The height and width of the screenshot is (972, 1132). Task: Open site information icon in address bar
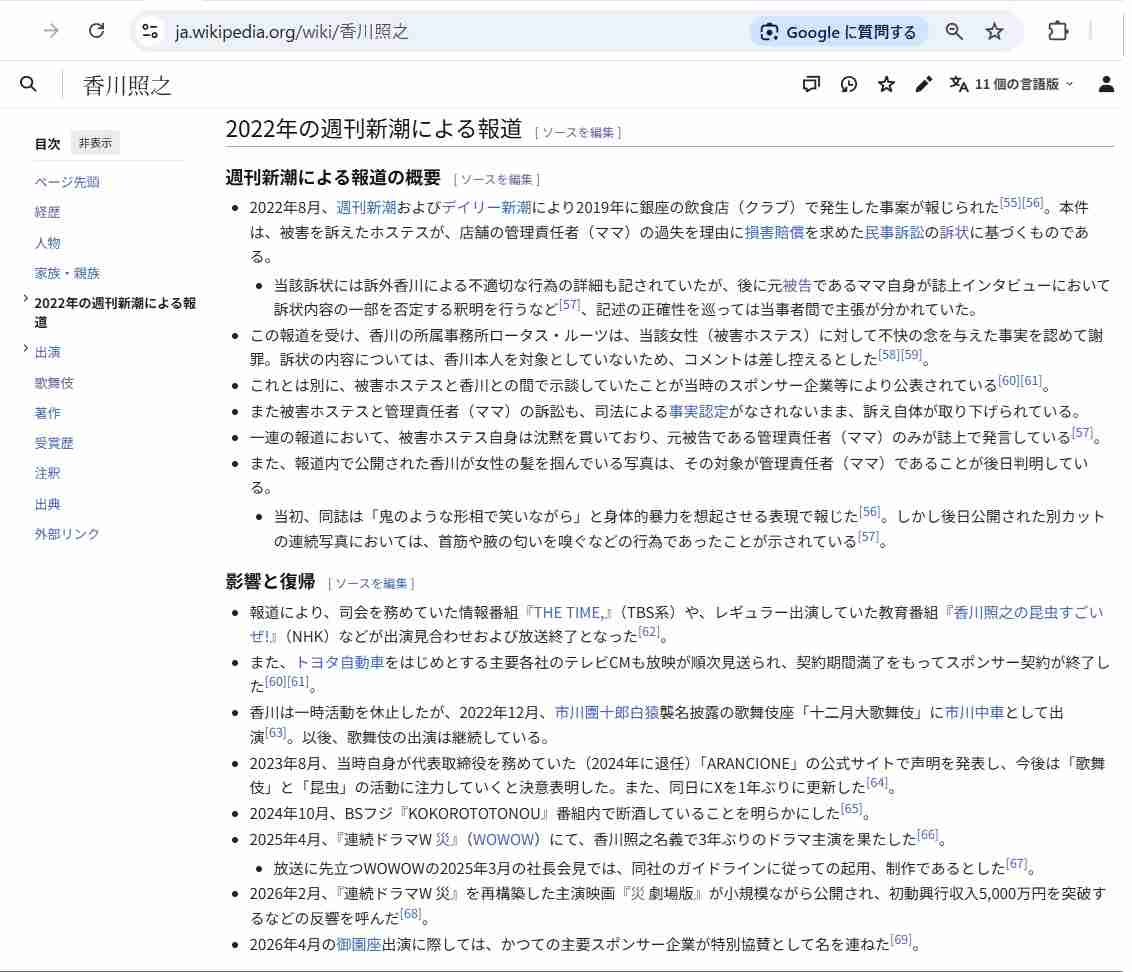pos(150,31)
